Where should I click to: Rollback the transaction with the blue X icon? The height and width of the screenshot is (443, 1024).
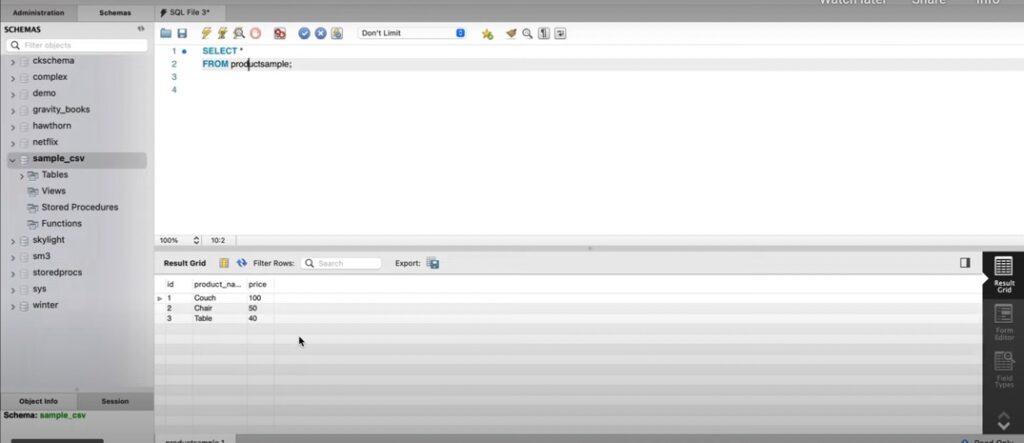[320, 33]
